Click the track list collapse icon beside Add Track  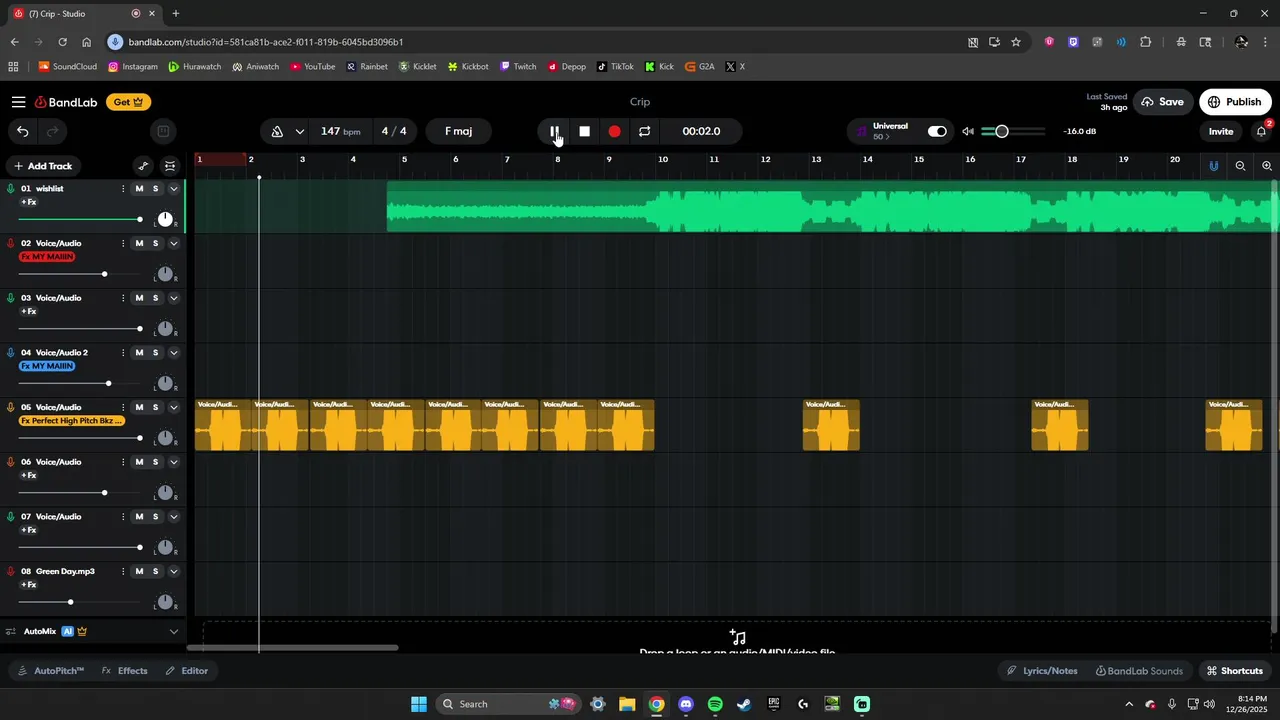pos(170,166)
